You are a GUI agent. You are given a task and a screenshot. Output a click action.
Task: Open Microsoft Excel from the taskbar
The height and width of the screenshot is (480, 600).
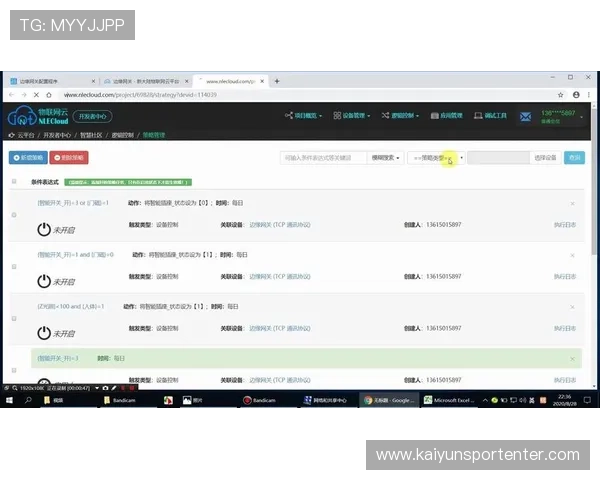tap(450, 400)
